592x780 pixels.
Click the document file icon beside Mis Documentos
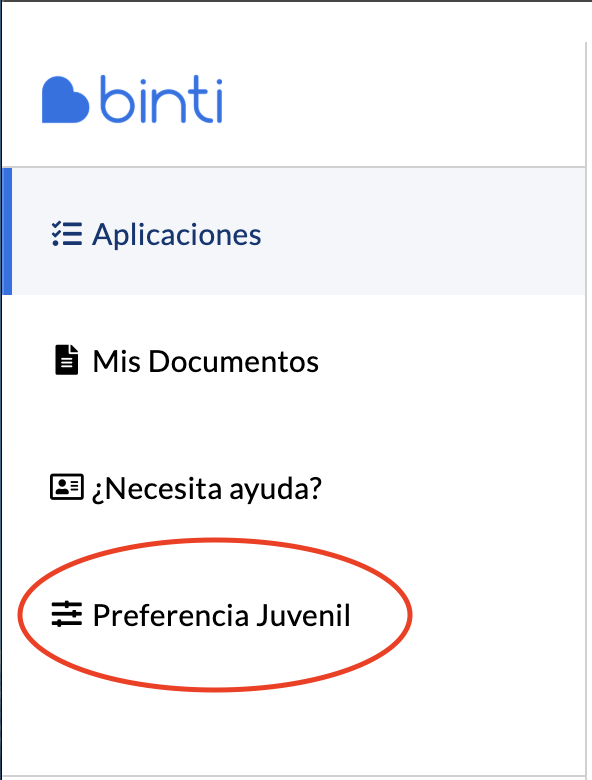pyautogui.click(x=67, y=360)
